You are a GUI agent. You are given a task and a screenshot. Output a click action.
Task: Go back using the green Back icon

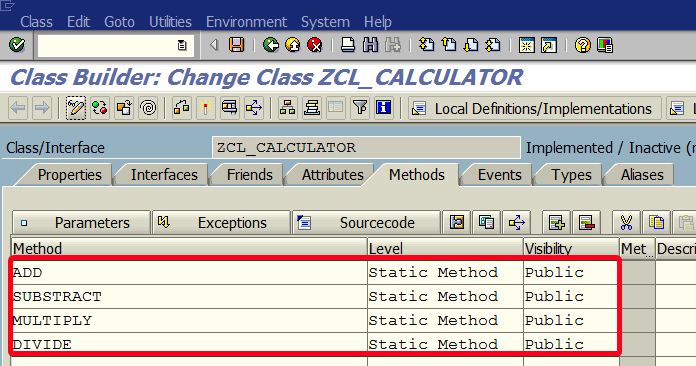click(270, 45)
